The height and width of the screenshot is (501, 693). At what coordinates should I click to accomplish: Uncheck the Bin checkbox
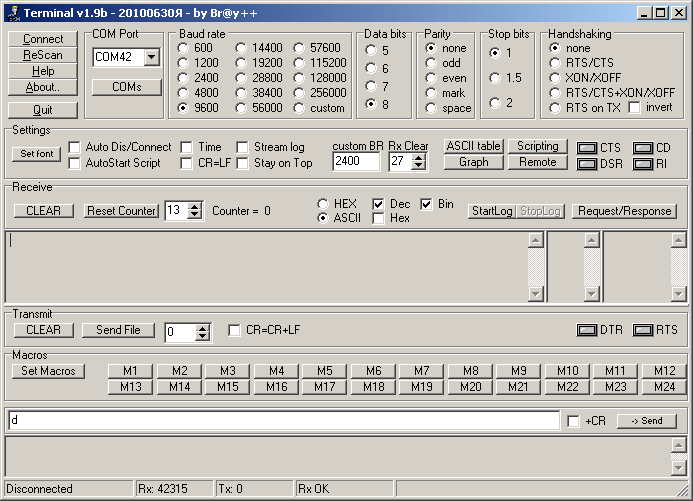426,204
